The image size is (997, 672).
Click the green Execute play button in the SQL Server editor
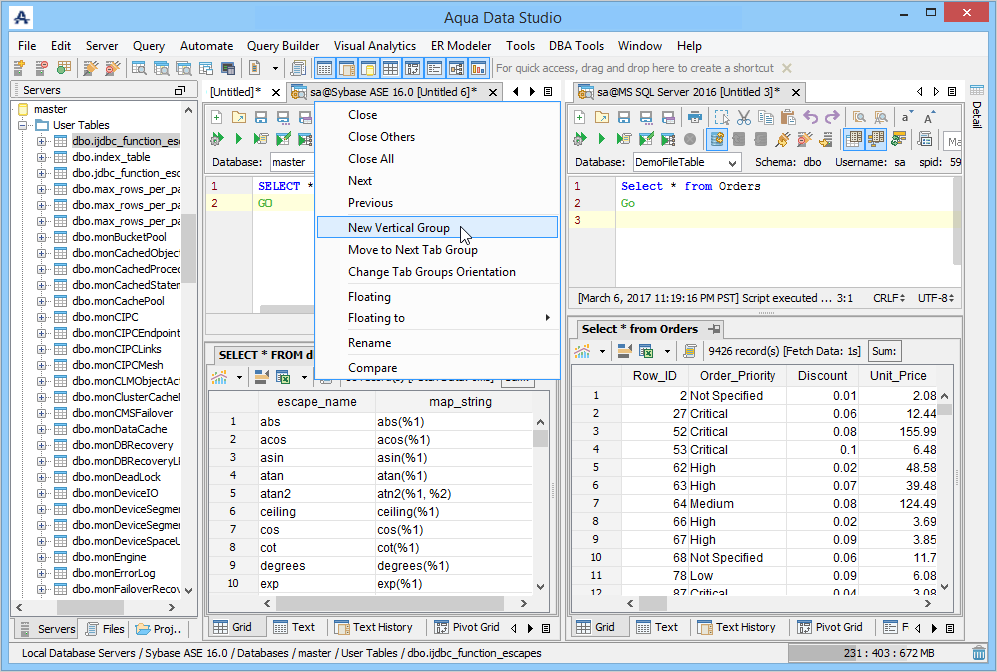point(601,139)
